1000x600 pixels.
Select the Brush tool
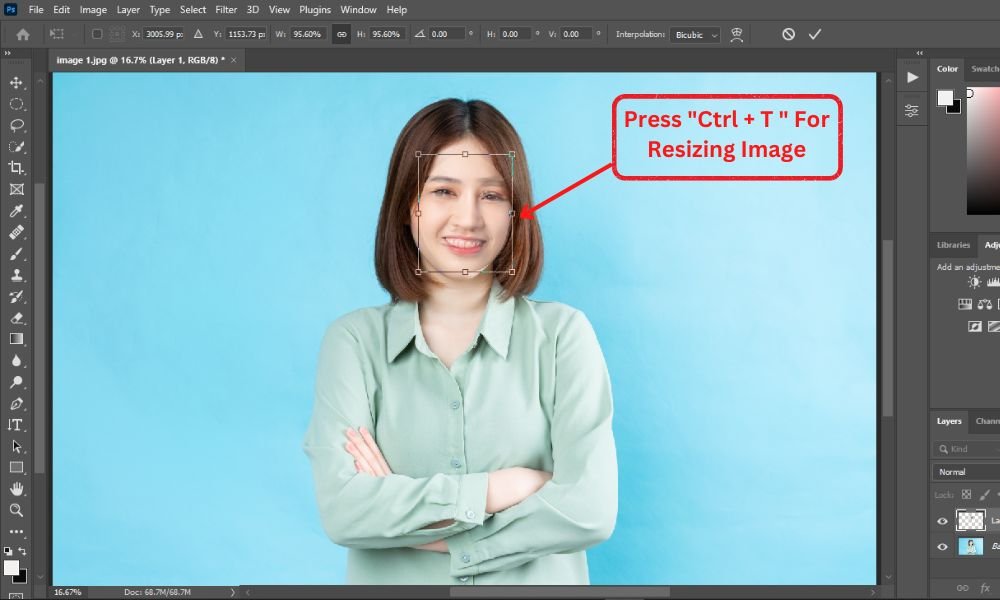click(17, 254)
